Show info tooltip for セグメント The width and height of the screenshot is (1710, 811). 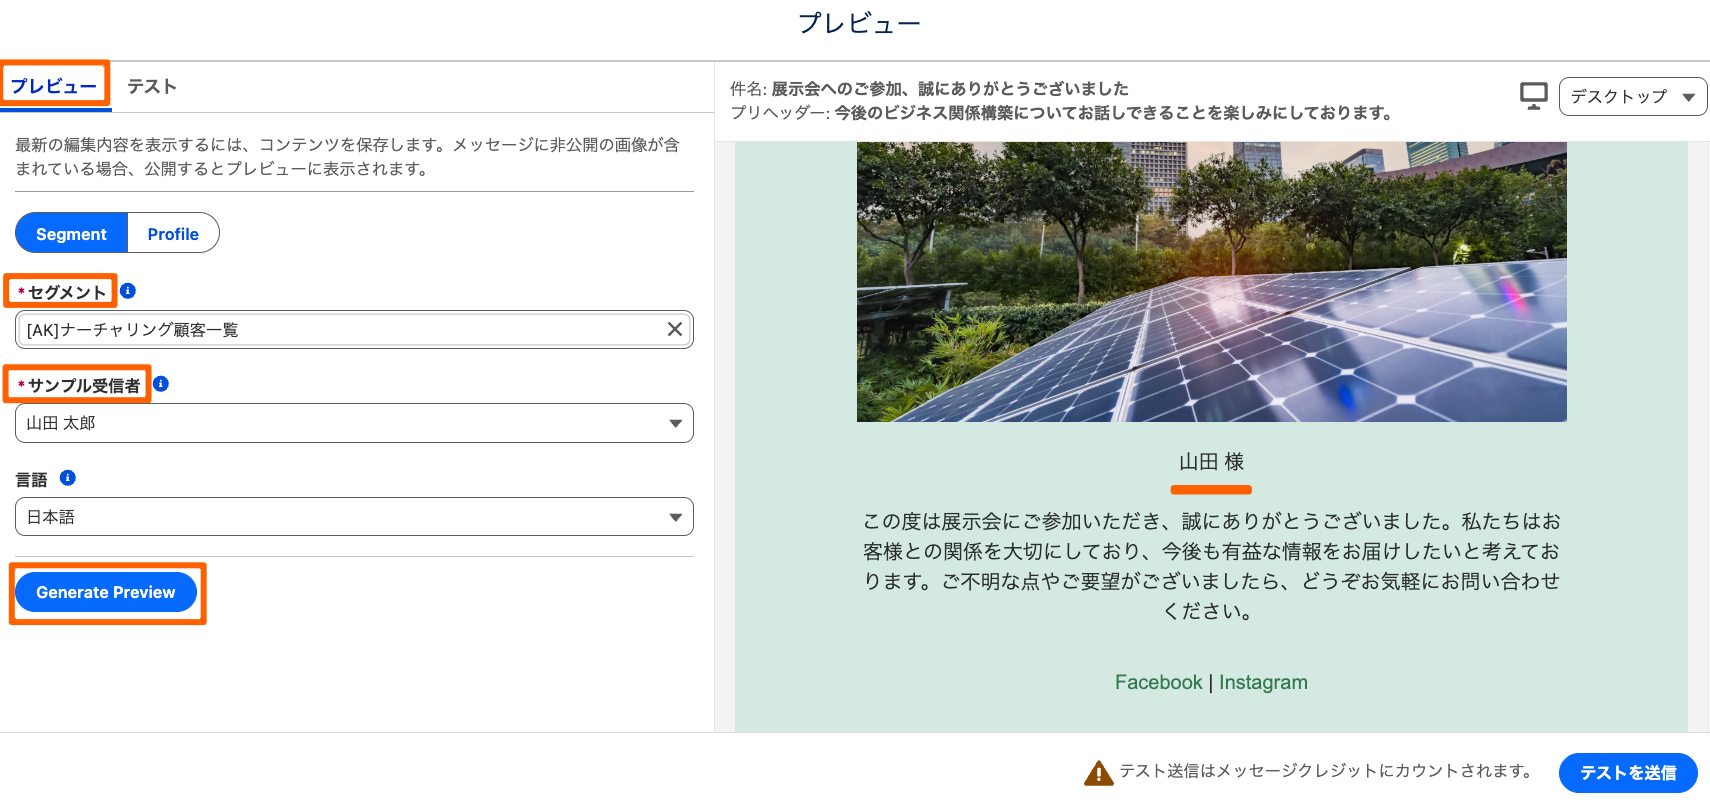(x=128, y=291)
